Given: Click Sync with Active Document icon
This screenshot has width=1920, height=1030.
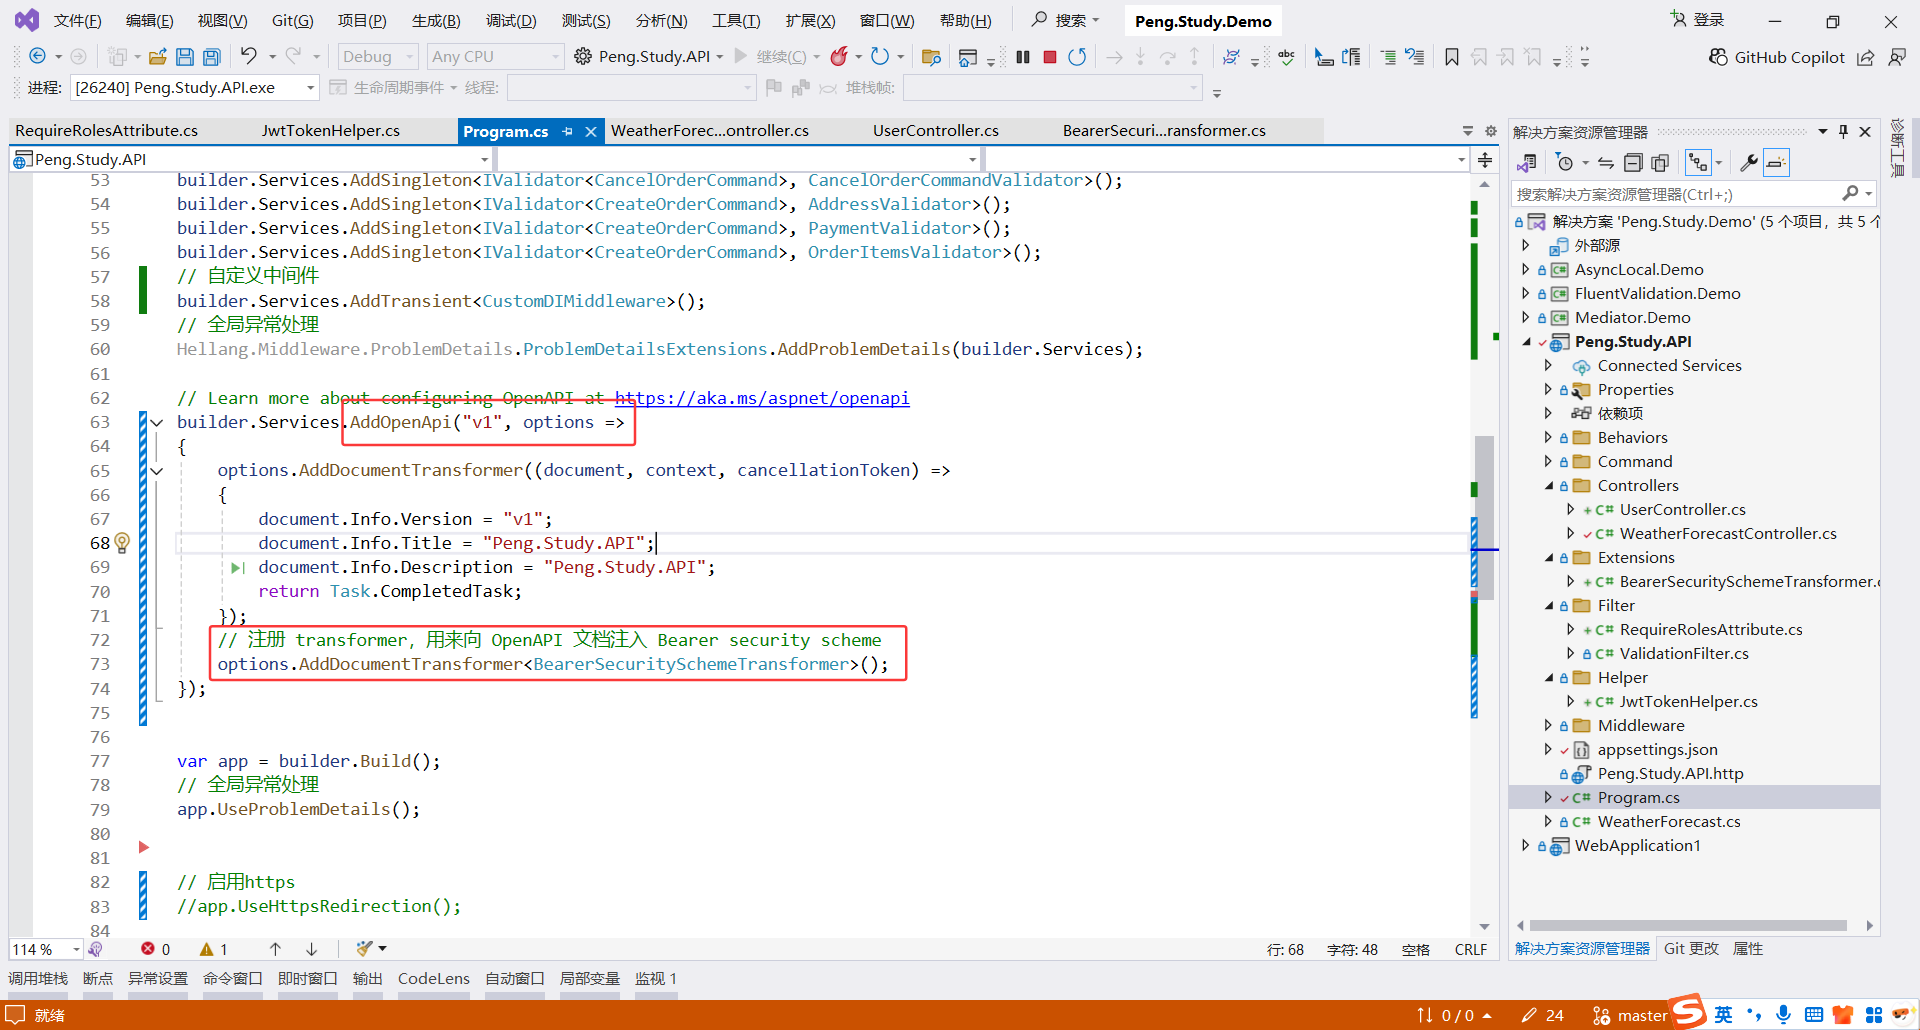Looking at the screenshot, I should click(1606, 162).
